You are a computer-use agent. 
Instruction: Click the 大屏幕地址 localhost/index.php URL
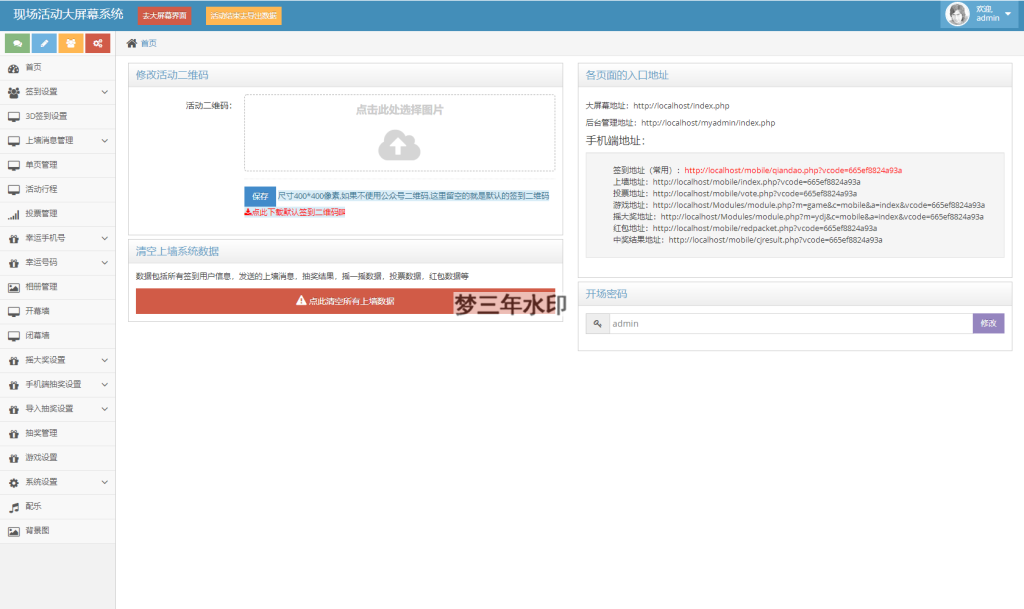[x=681, y=106]
